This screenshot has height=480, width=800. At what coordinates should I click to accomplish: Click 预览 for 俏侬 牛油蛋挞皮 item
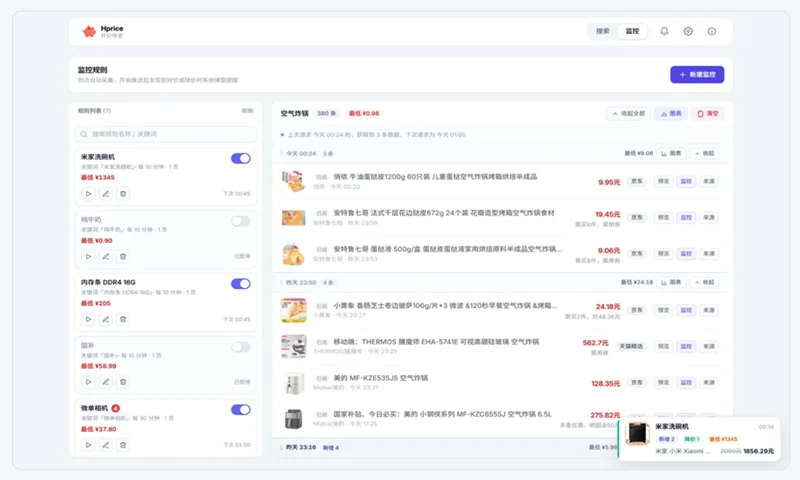tap(663, 182)
